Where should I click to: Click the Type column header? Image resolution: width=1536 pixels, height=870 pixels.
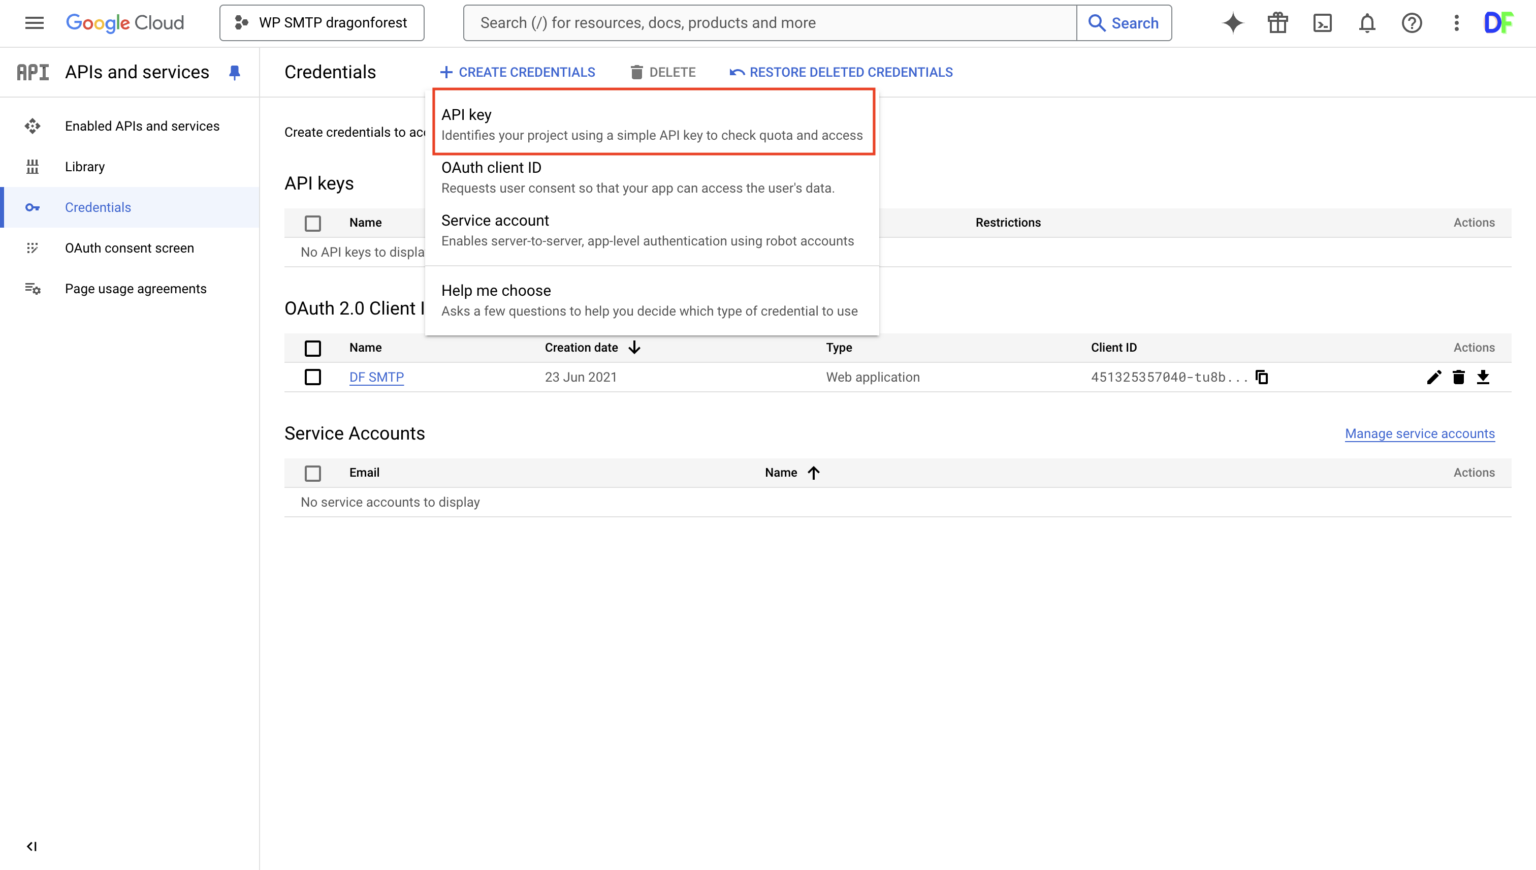click(839, 347)
